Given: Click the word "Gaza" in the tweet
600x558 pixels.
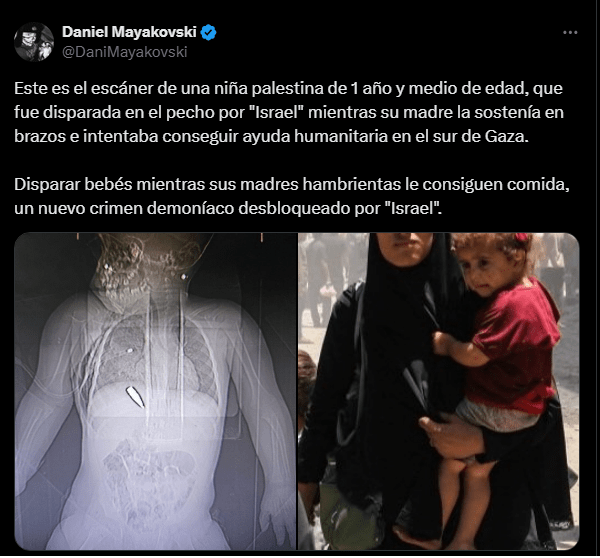Looking at the screenshot, I should click(506, 137).
